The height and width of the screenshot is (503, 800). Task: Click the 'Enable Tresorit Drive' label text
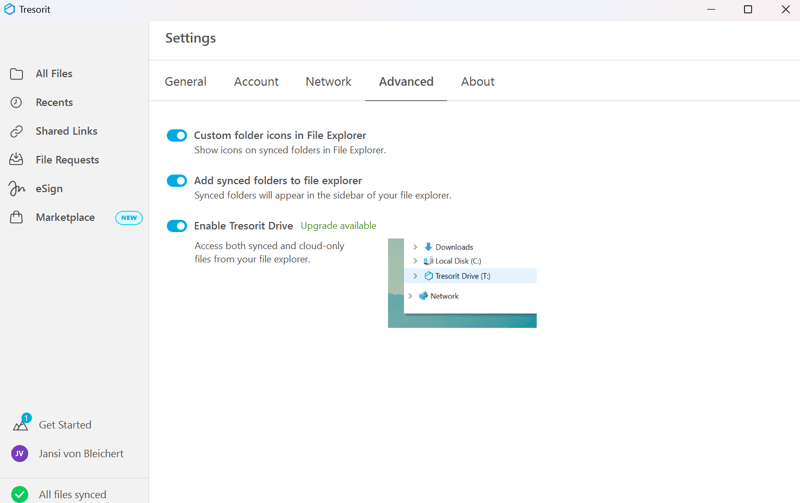(x=243, y=225)
